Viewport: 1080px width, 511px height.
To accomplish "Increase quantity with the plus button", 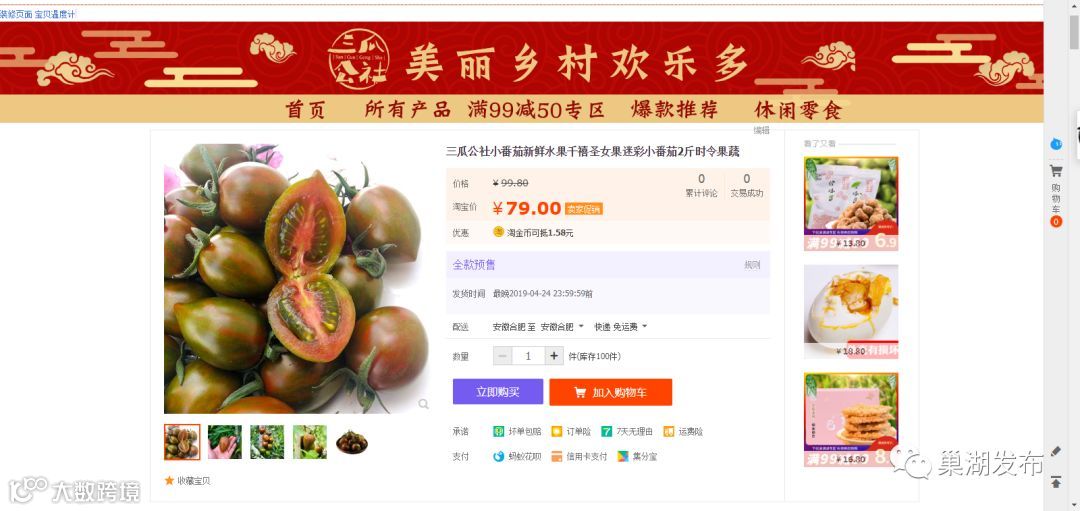I will point(554,356).
